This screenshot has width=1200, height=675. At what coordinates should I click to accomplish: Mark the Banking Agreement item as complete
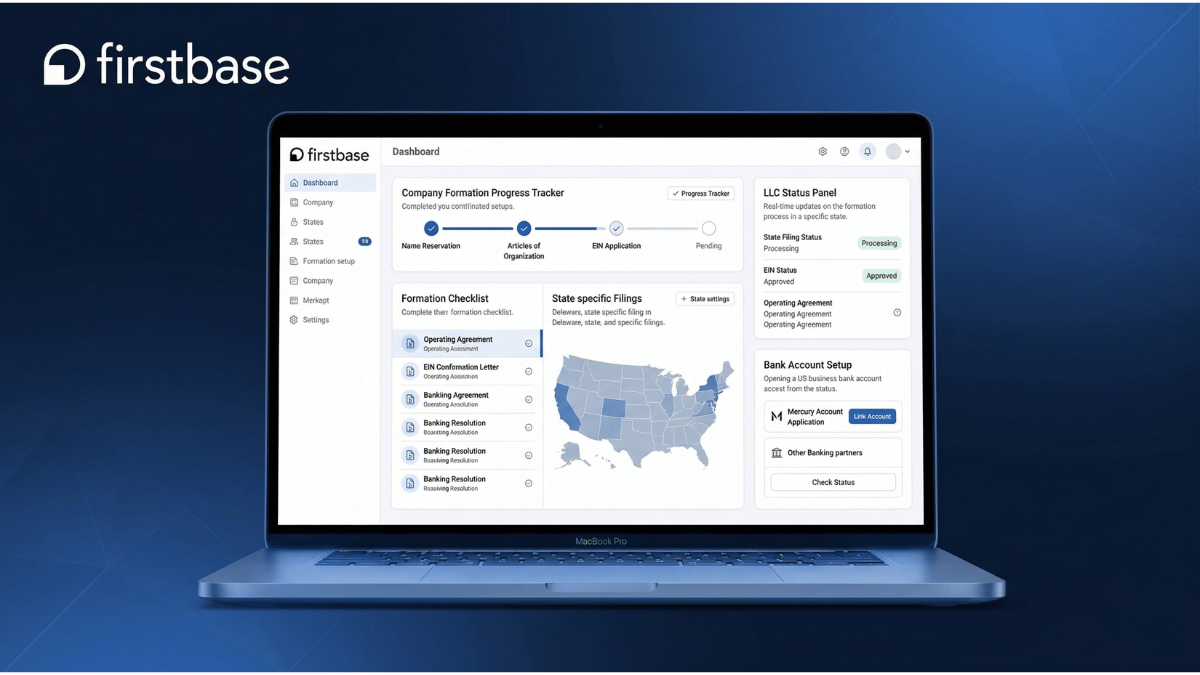(529, 400)
